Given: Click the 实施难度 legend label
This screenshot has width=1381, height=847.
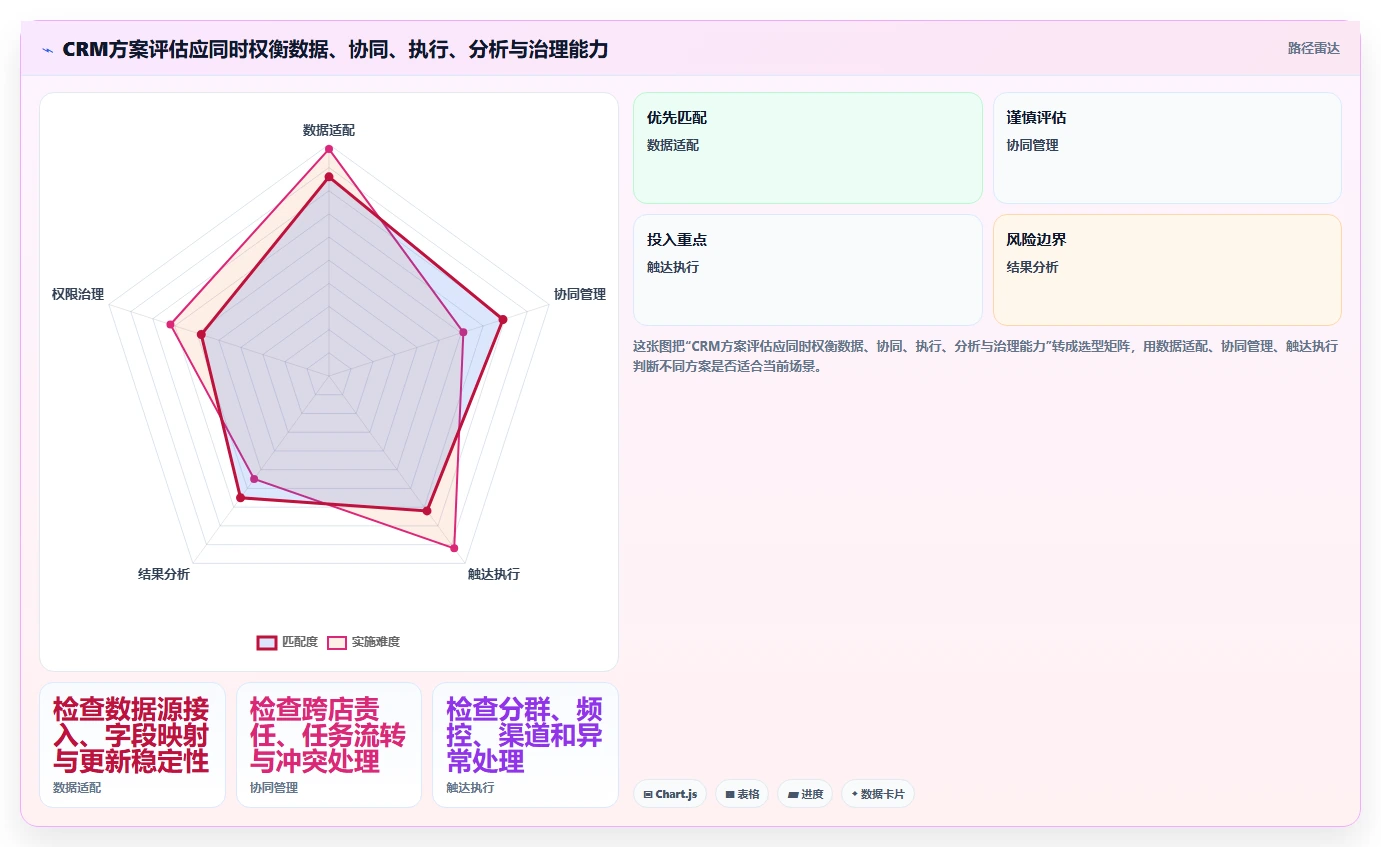Looking at the screenshot, I should coord(375,642).
